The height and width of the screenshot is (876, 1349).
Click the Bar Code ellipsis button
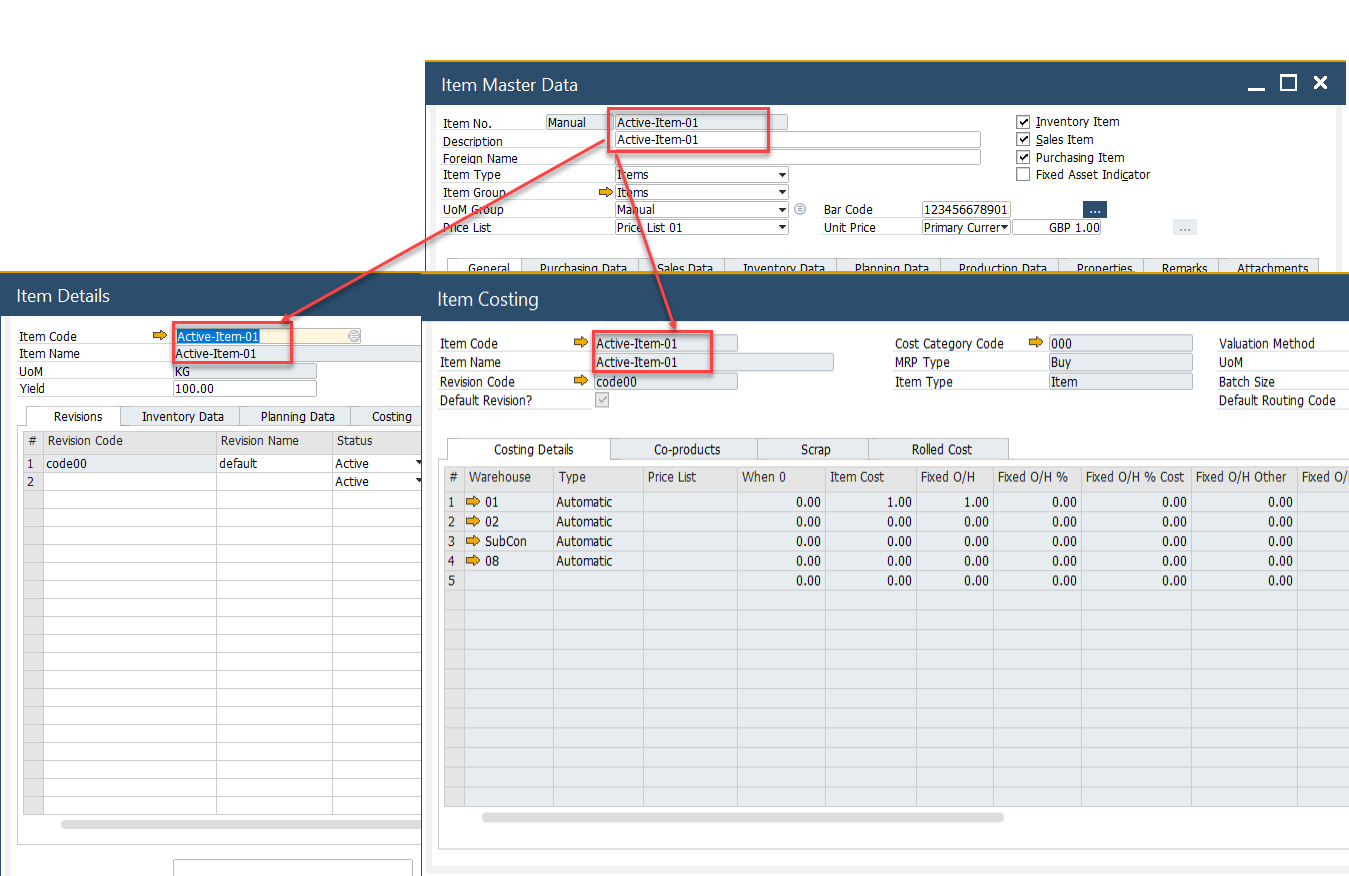click(1094, 210)
